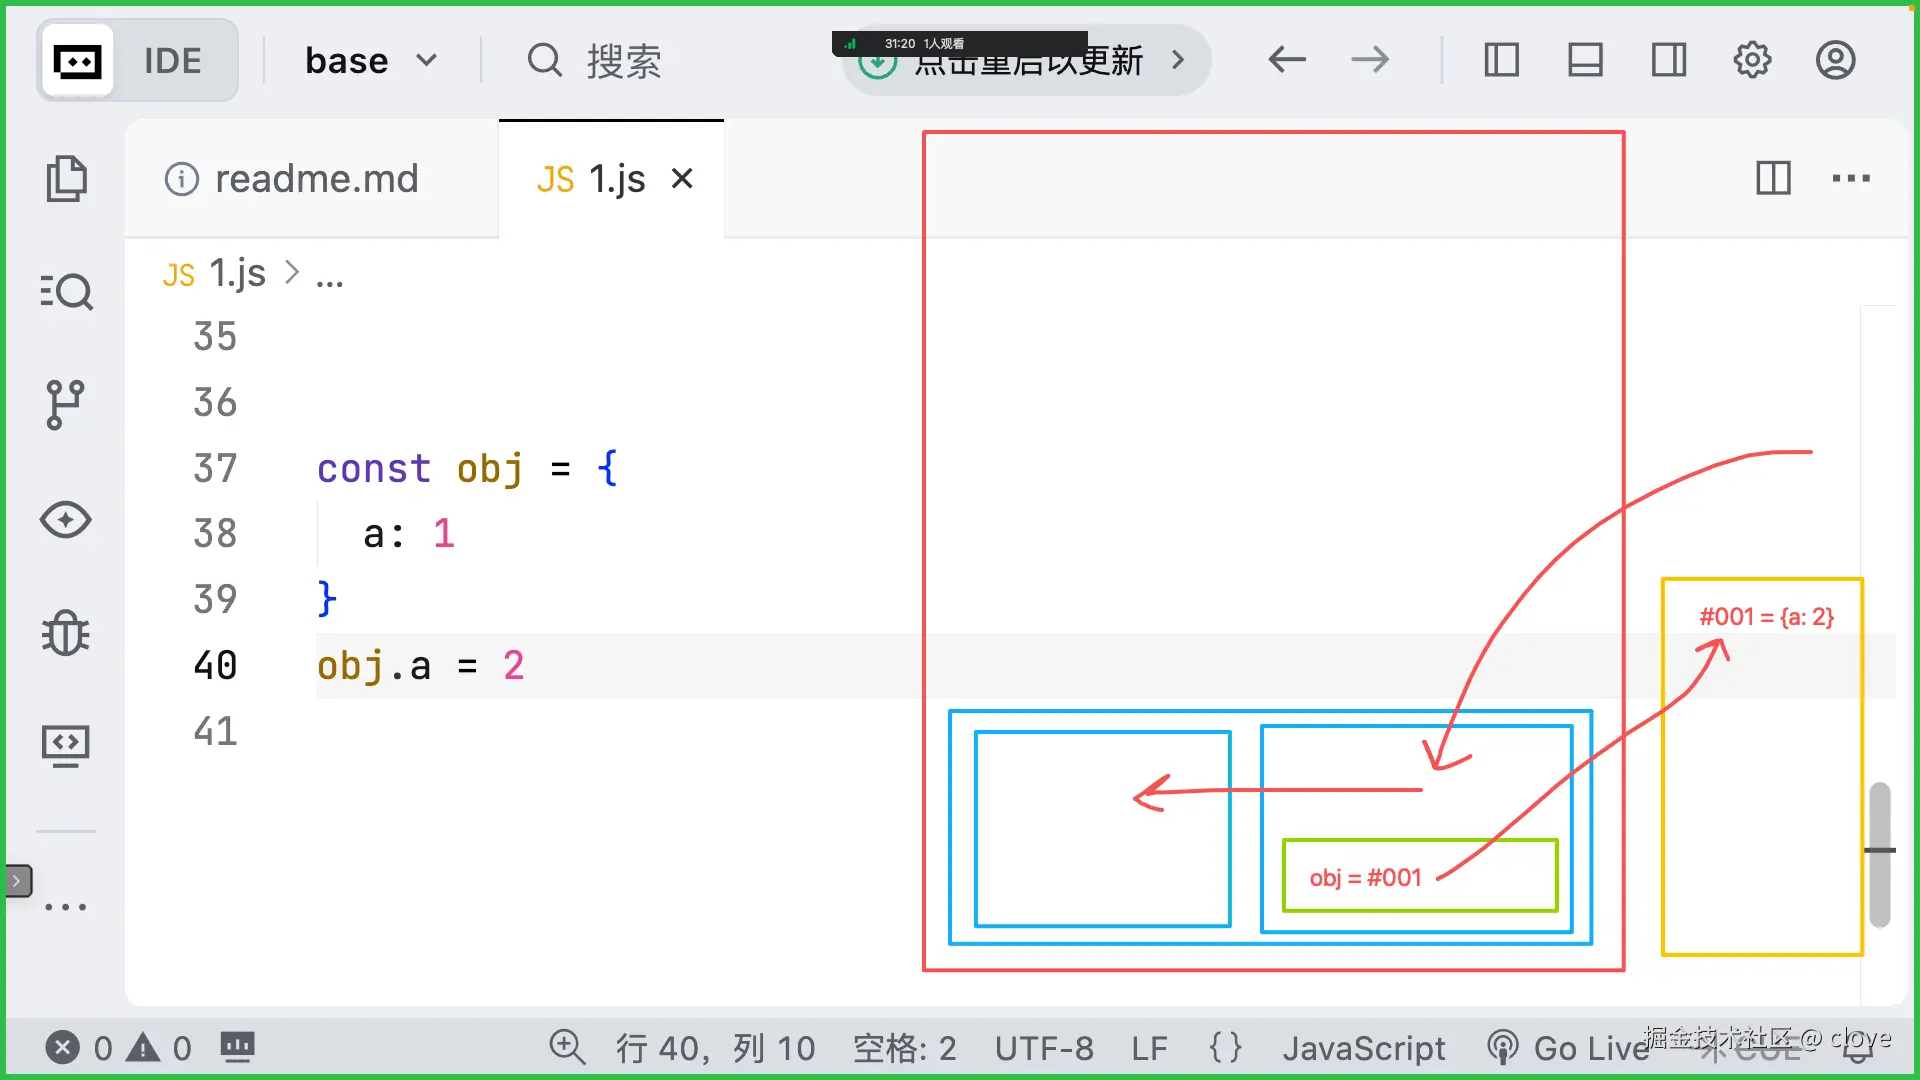Expand the collapsed side panel arrow
This screenshot has width=1920, height=1080.
coord(17,881)
